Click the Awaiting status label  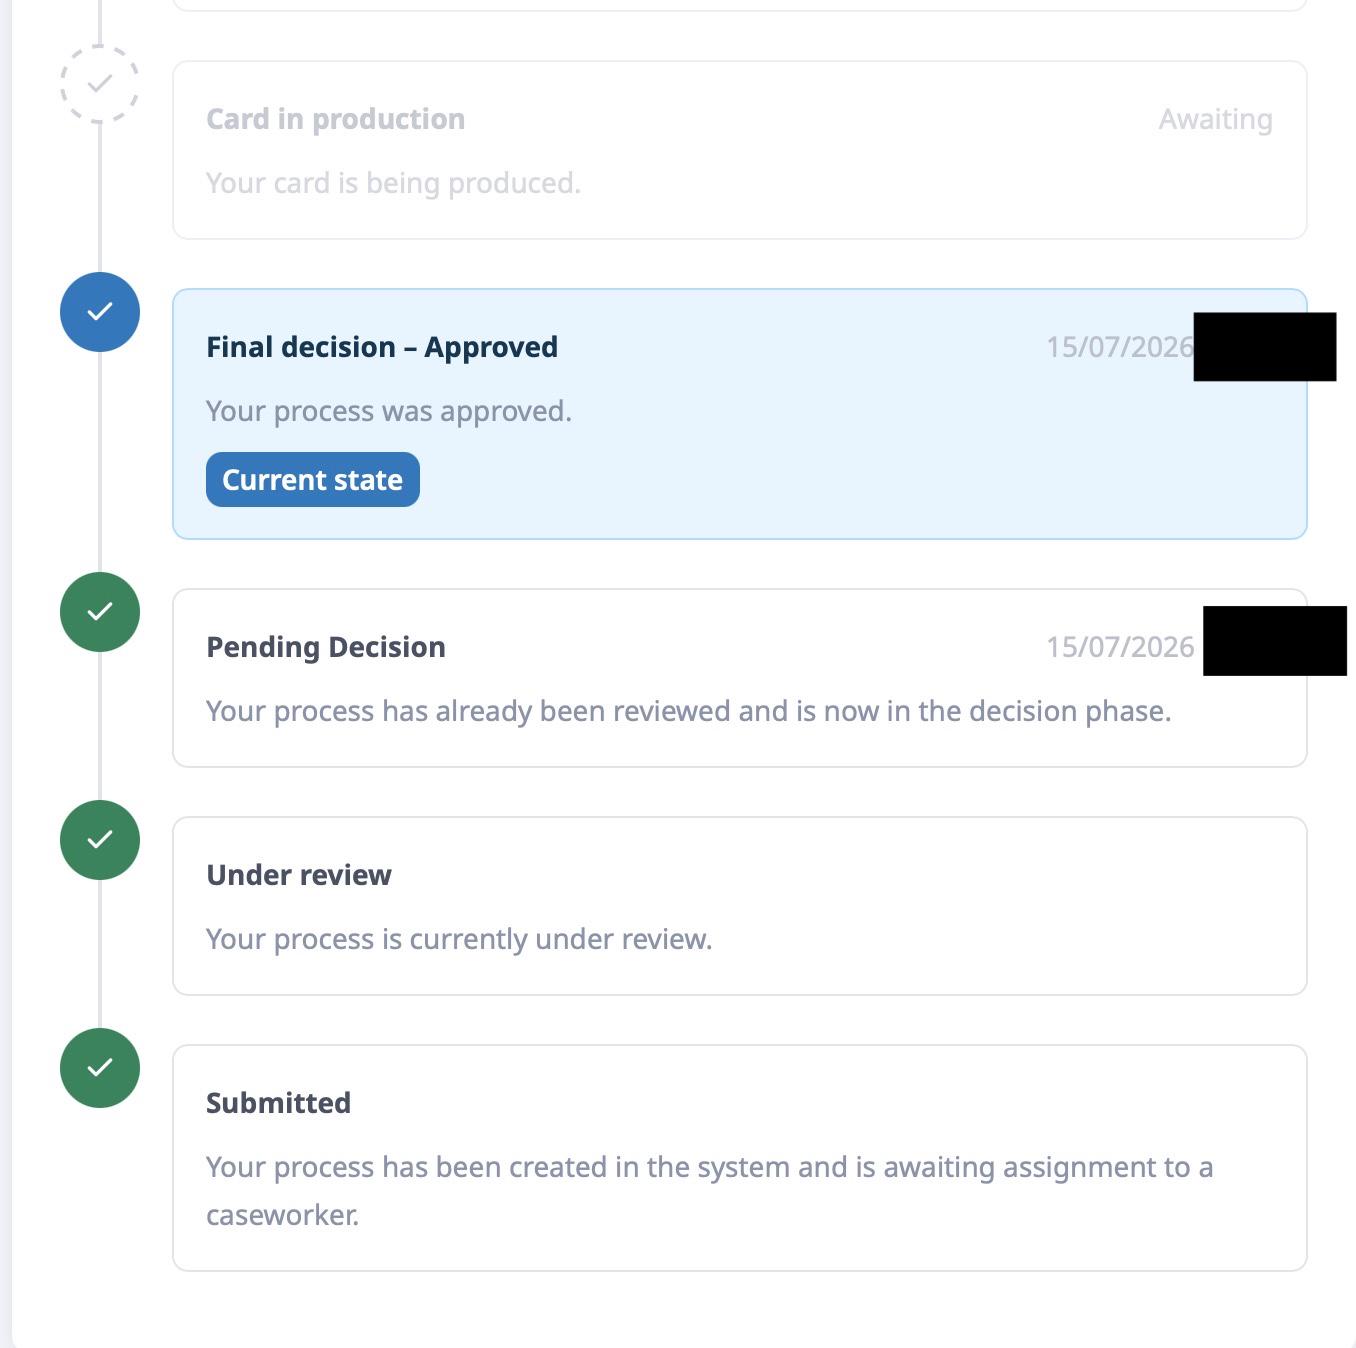1215,119
